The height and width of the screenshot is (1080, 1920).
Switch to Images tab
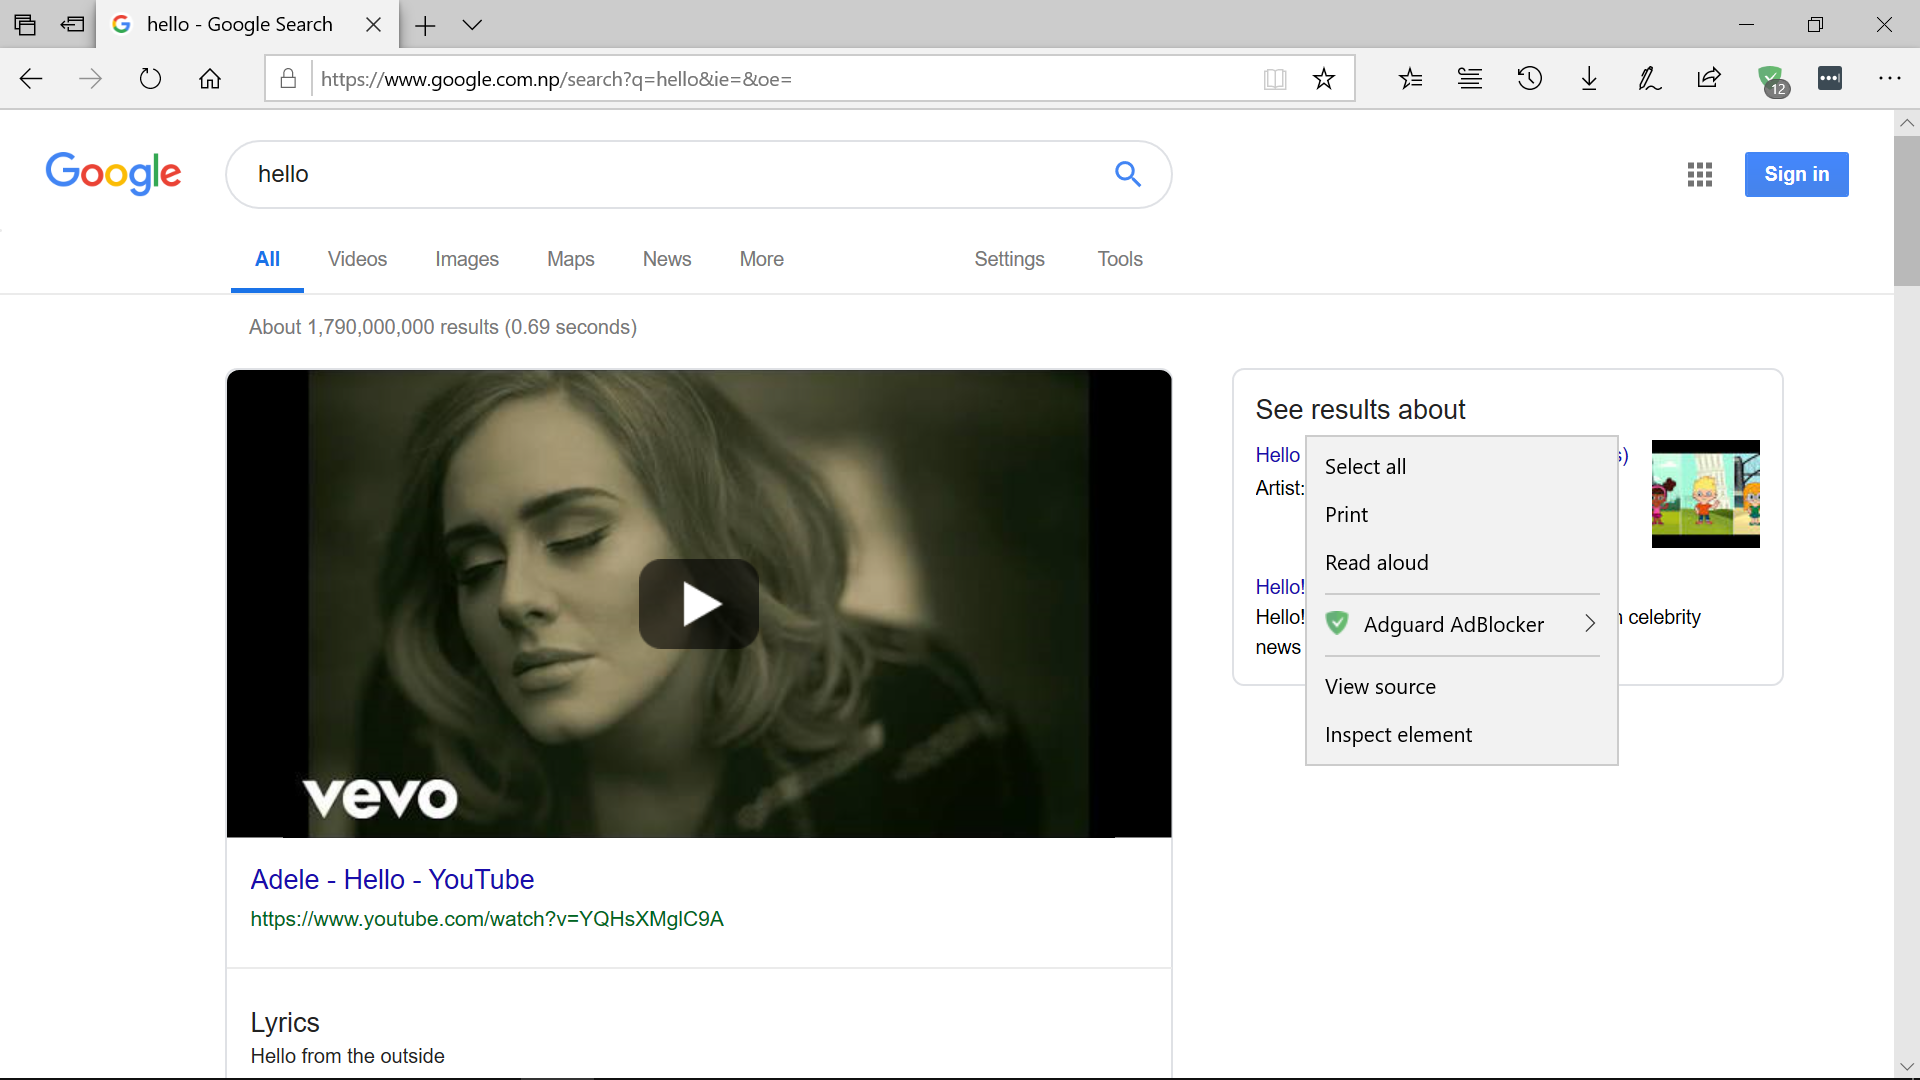point(467,260)
